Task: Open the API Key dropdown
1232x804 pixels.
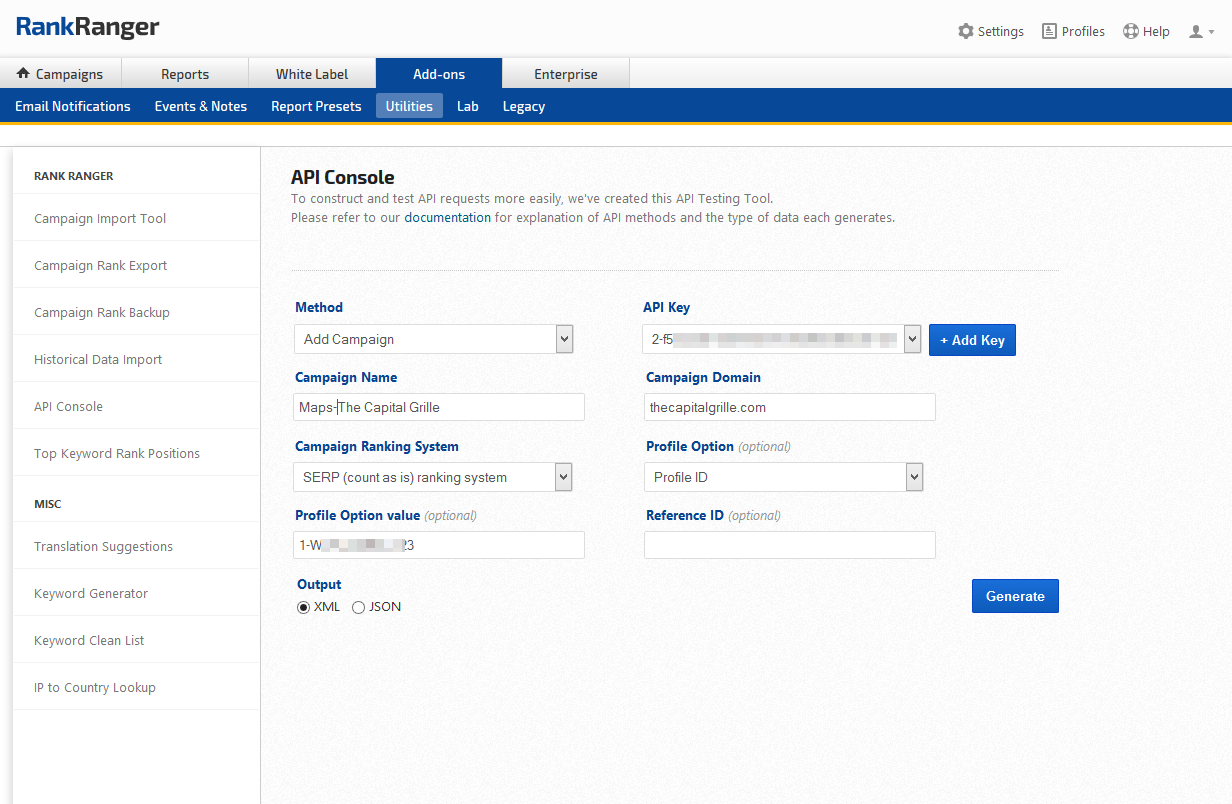Action: (911, 339)
